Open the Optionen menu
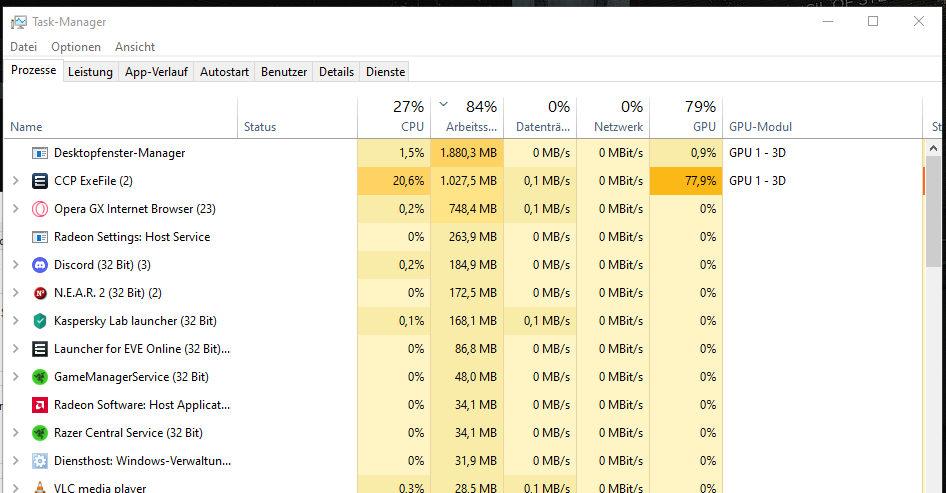The width and height of the screenshot is (946, 493). point(76,47)
